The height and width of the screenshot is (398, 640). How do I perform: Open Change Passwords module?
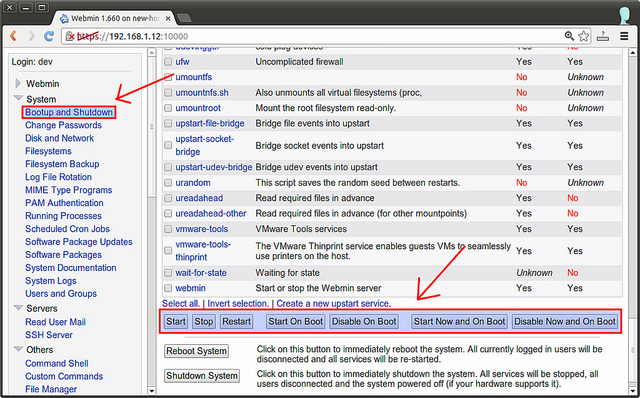63,125
